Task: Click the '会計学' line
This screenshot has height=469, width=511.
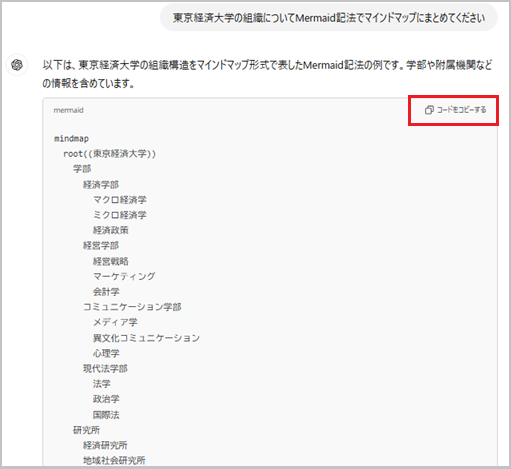Action: tap(106, 292)
